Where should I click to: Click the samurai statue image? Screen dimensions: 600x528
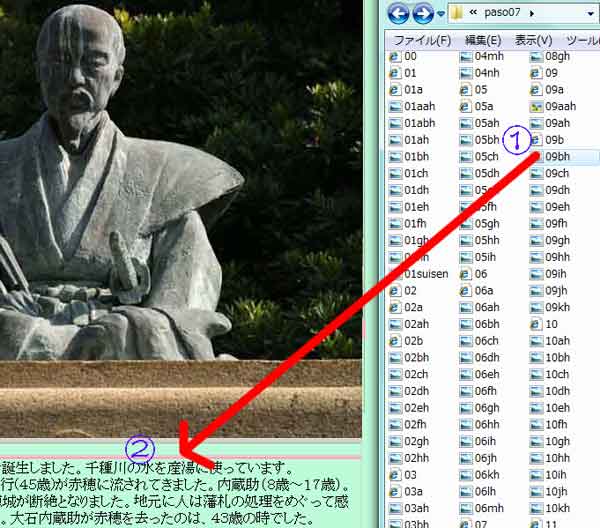130,180
